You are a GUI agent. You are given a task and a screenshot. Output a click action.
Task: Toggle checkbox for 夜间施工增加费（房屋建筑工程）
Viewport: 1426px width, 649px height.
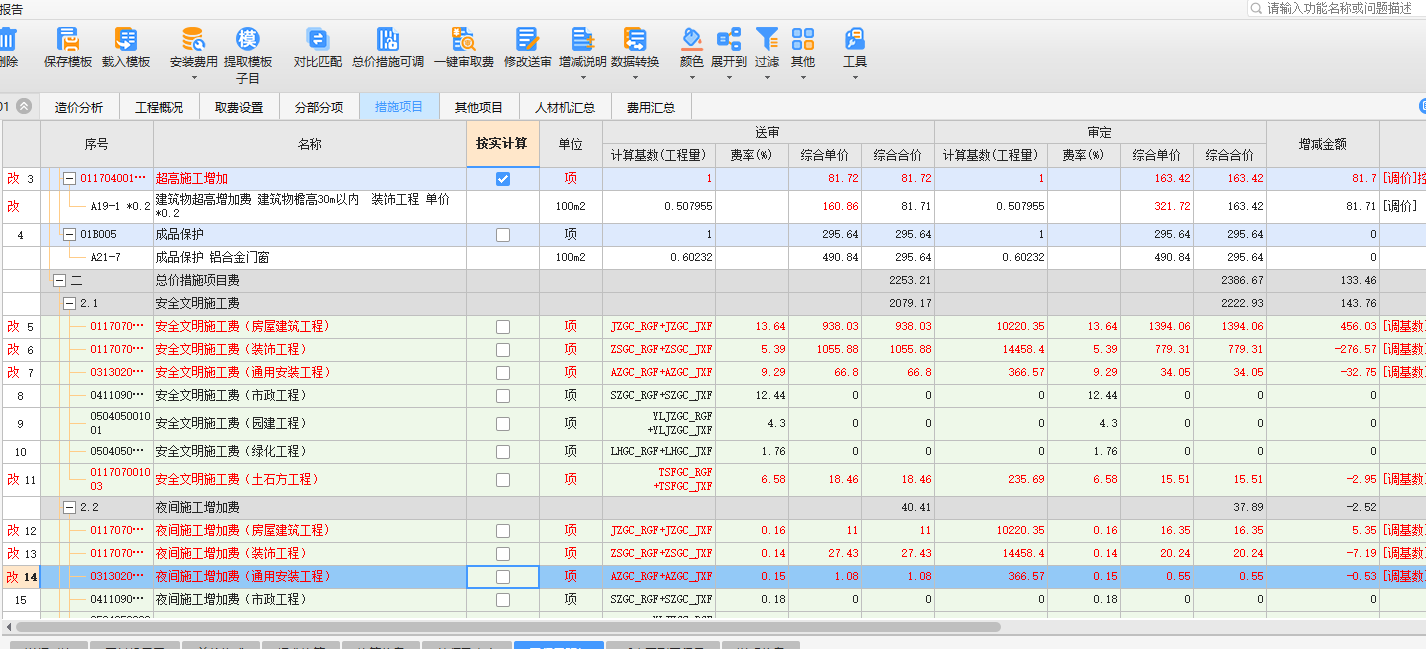pos(503,531)
